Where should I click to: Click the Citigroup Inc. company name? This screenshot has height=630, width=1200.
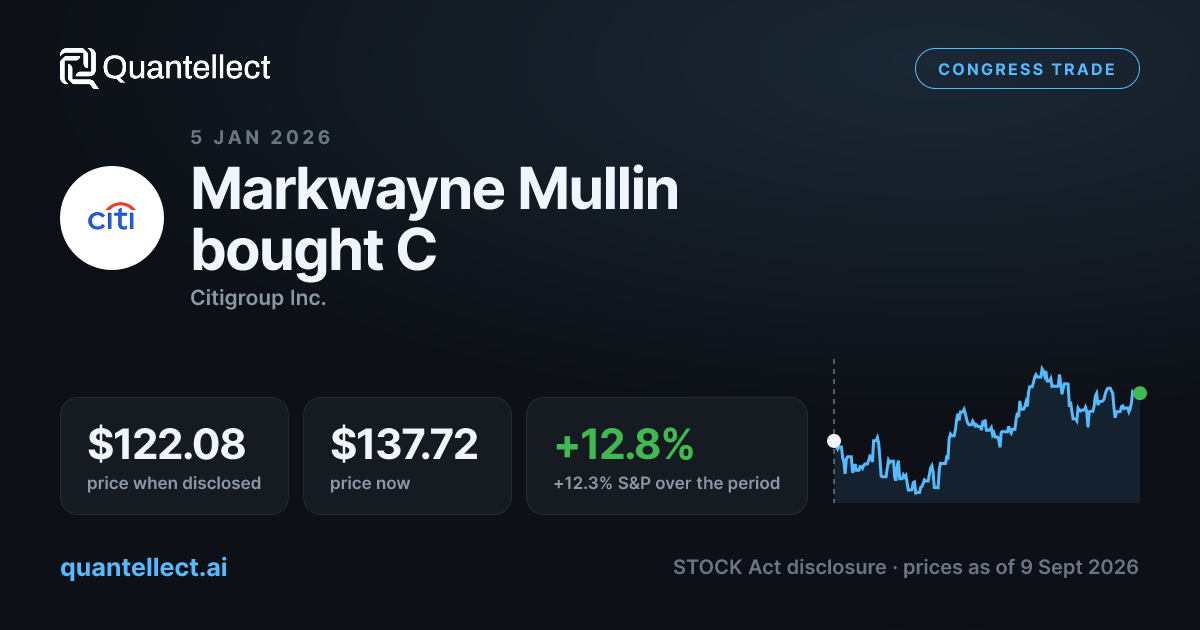point(258,298)
